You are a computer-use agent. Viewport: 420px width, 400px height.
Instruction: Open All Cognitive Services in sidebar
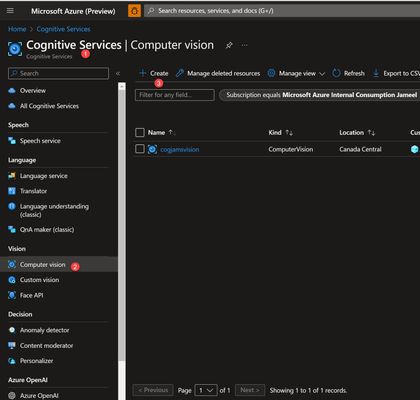tap(49, 106)
